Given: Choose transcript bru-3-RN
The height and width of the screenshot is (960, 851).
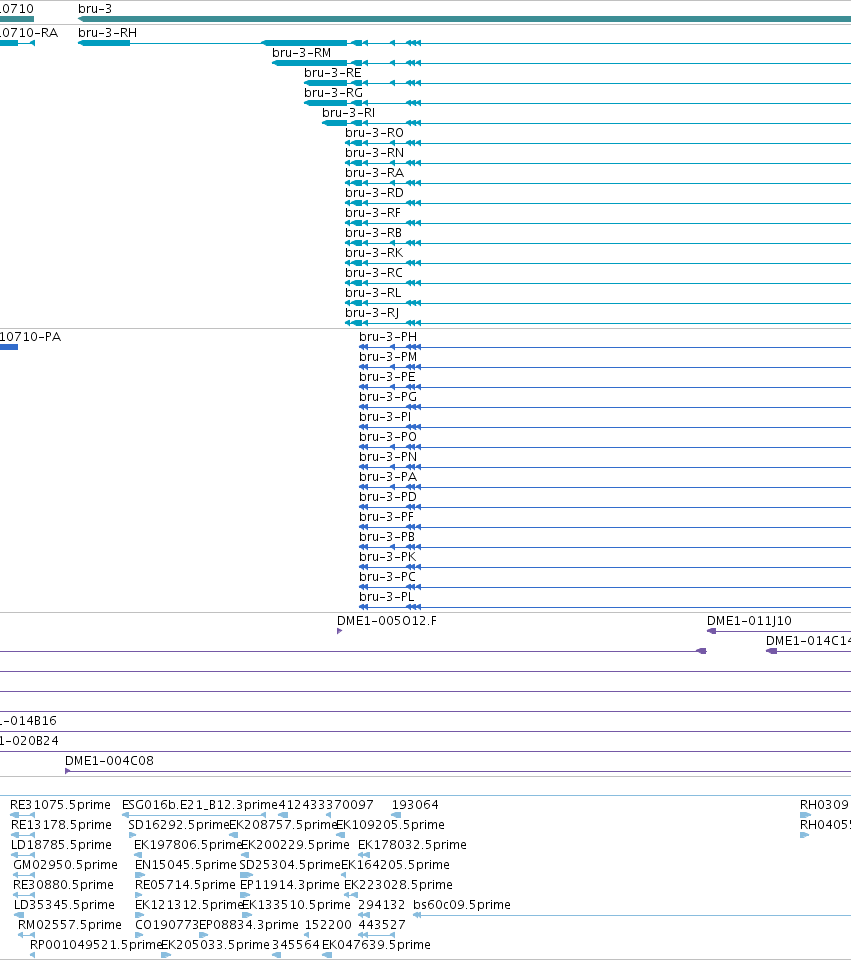Looking at the screenshot, I should pos(375,152).
